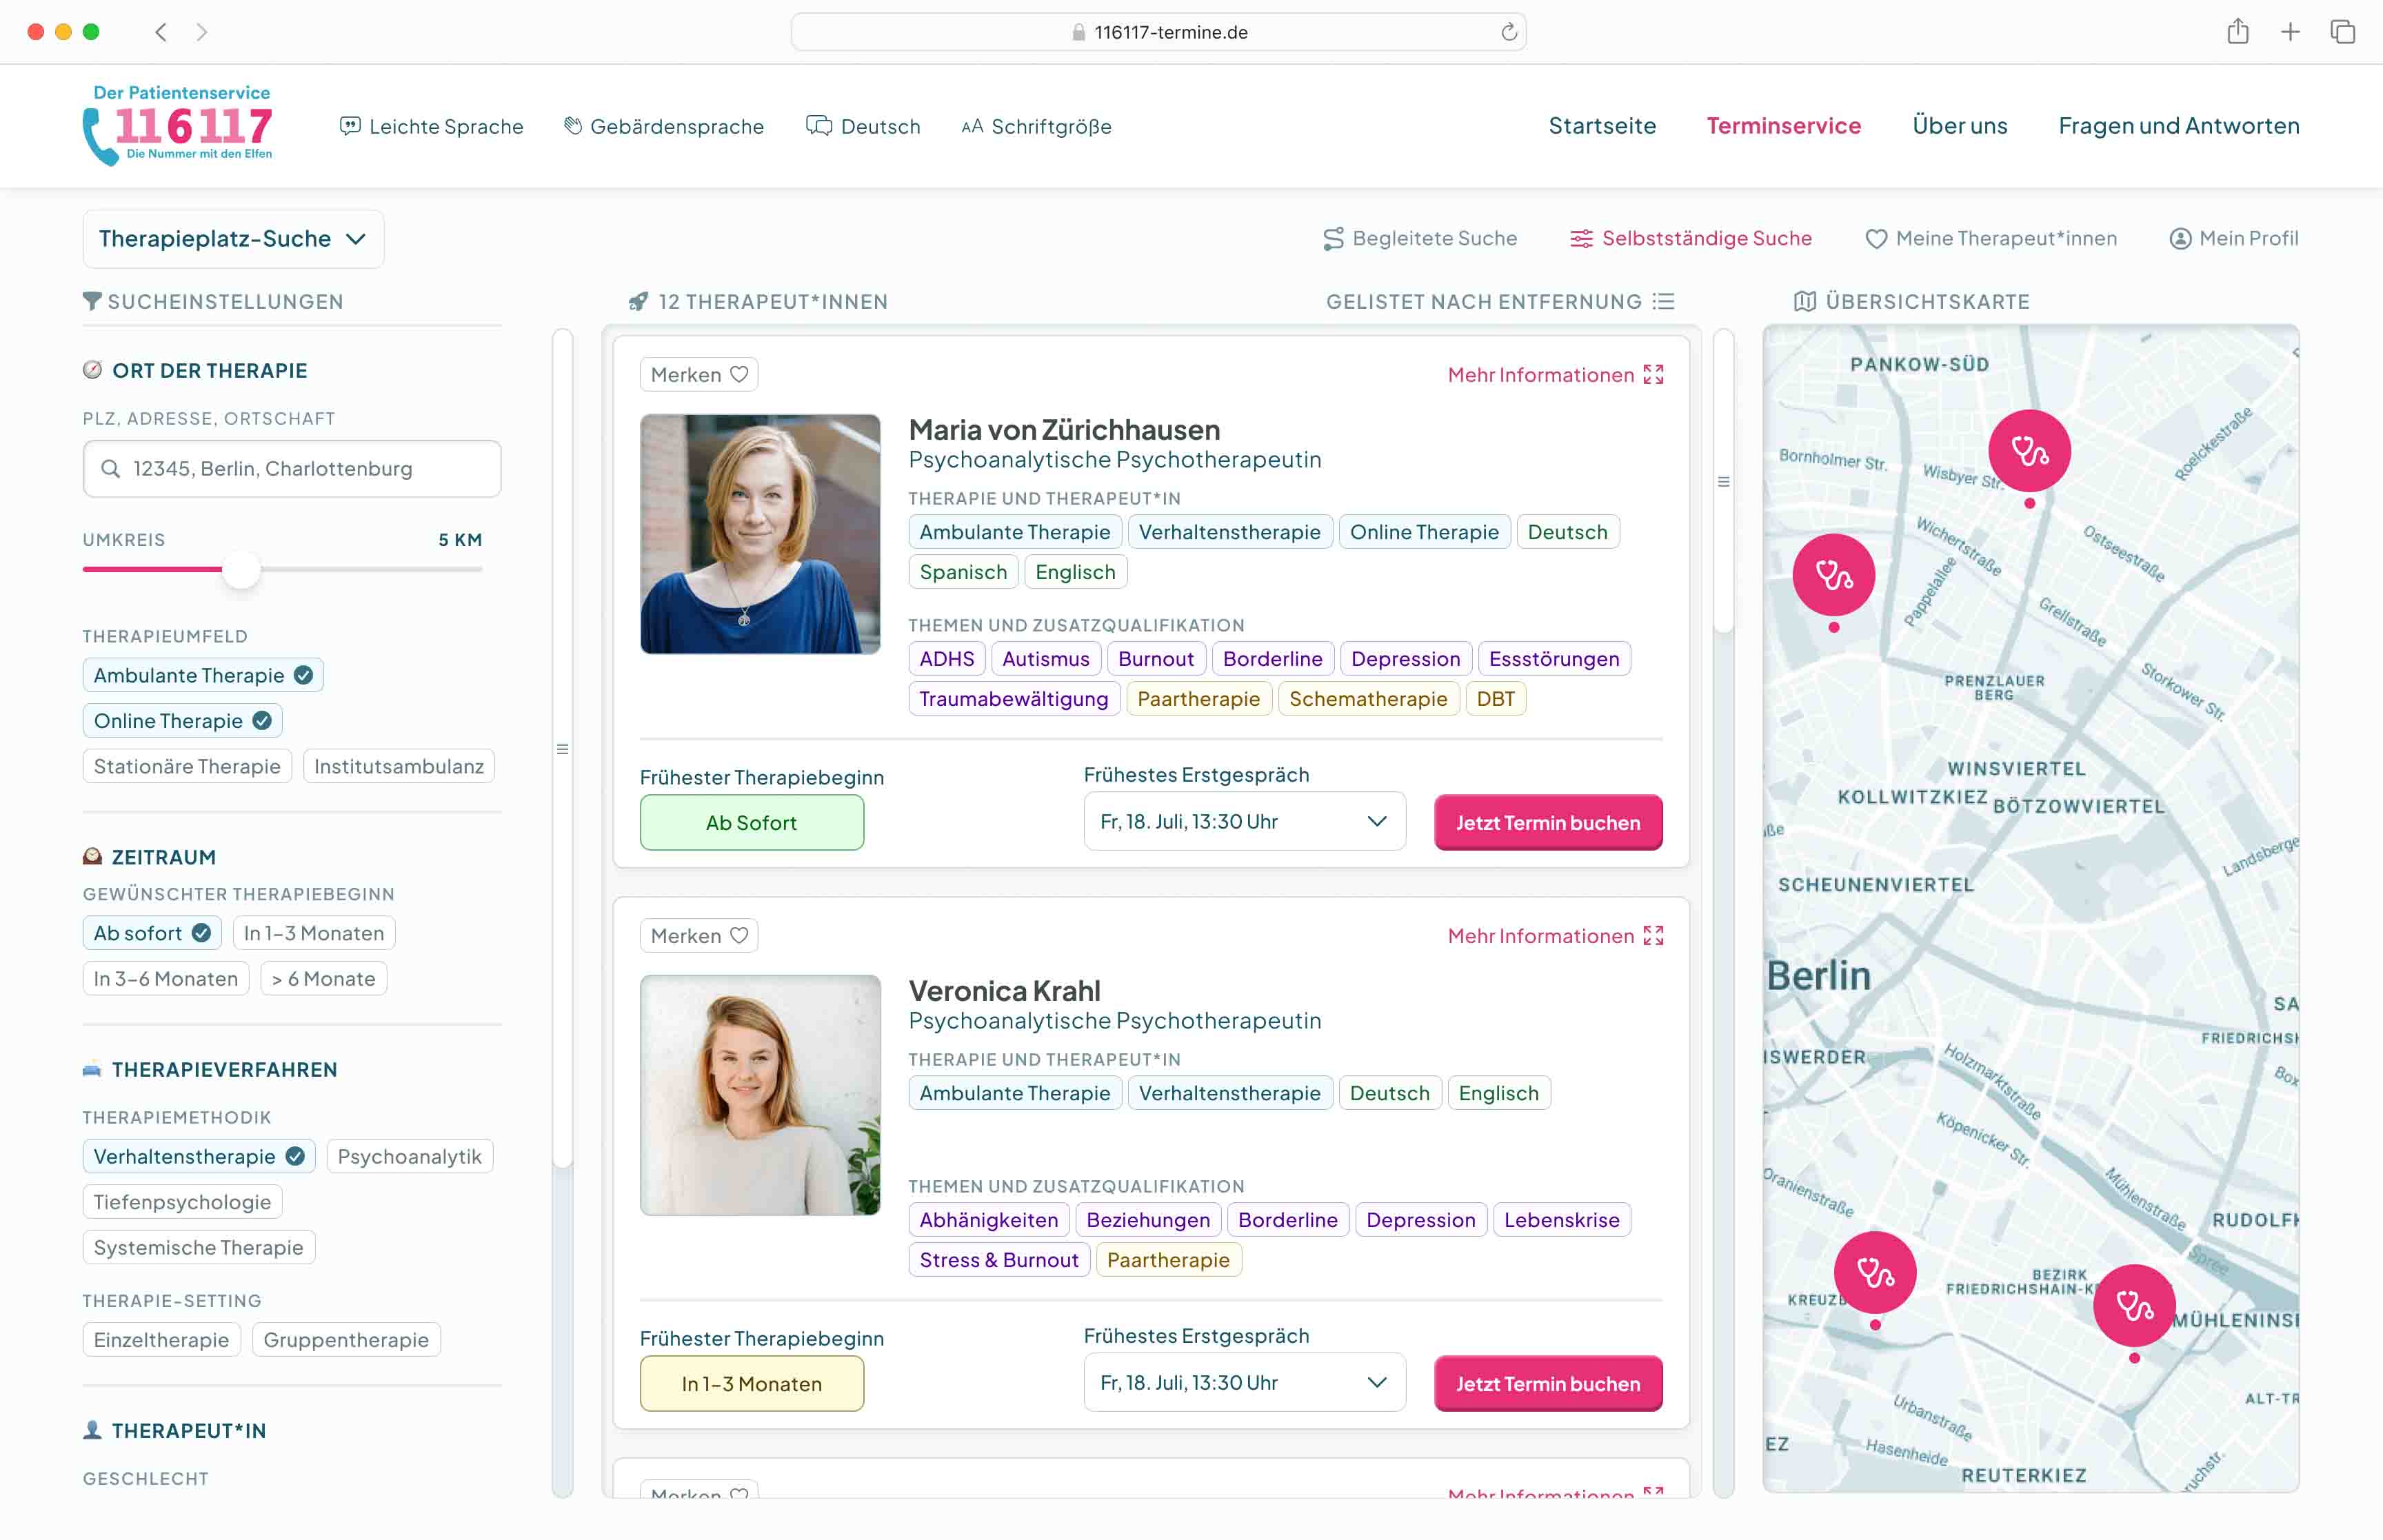This screenshot has height=1540, width=2383.
Task: Open the Therapieplatz-Suche dropdown
Action: (233, 239)
